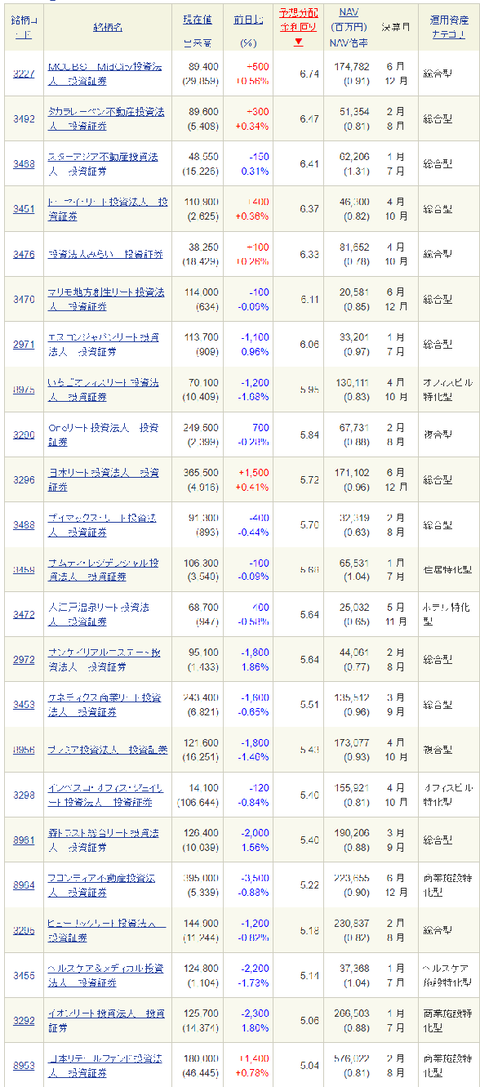Select yield value 6.11

[309, 299]
